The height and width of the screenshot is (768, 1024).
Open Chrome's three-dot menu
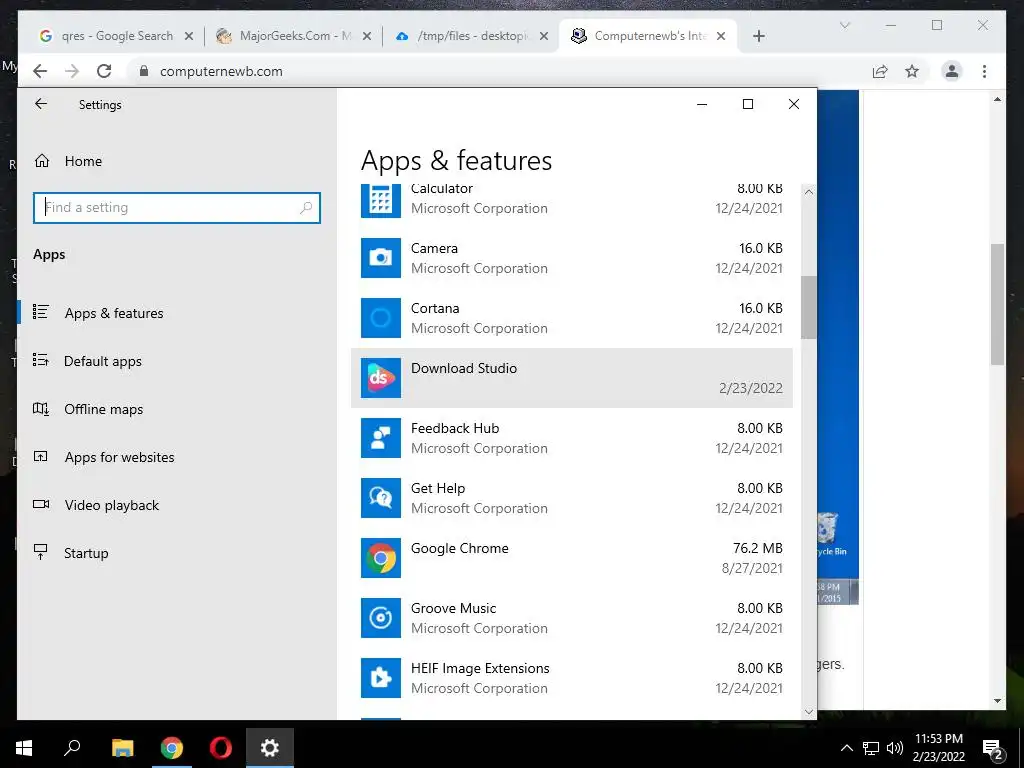(x=984, y=71)
